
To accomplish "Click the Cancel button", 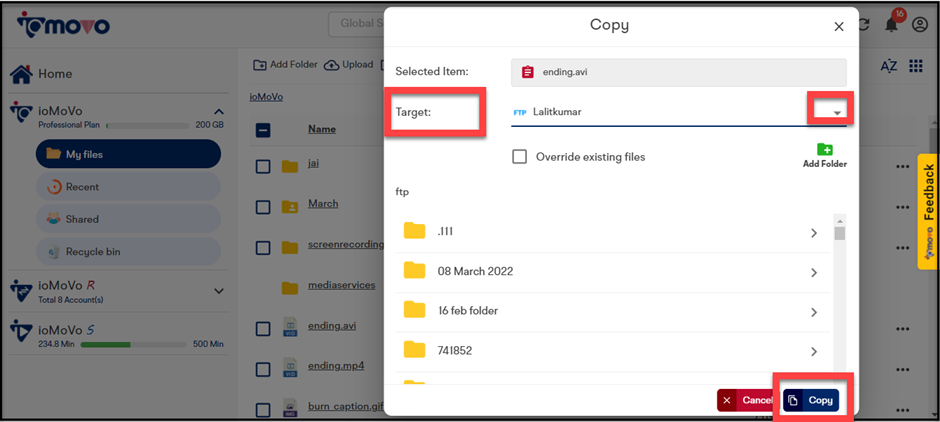I will click(749, 400).
